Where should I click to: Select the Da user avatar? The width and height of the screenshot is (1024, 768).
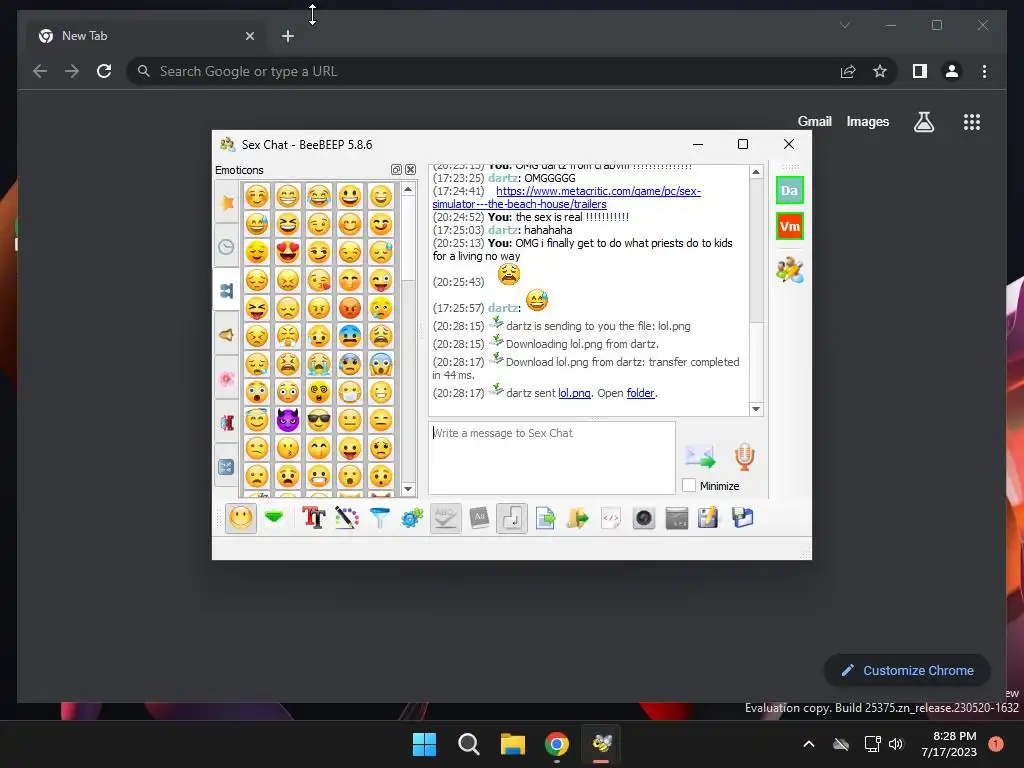coord(790,191)
